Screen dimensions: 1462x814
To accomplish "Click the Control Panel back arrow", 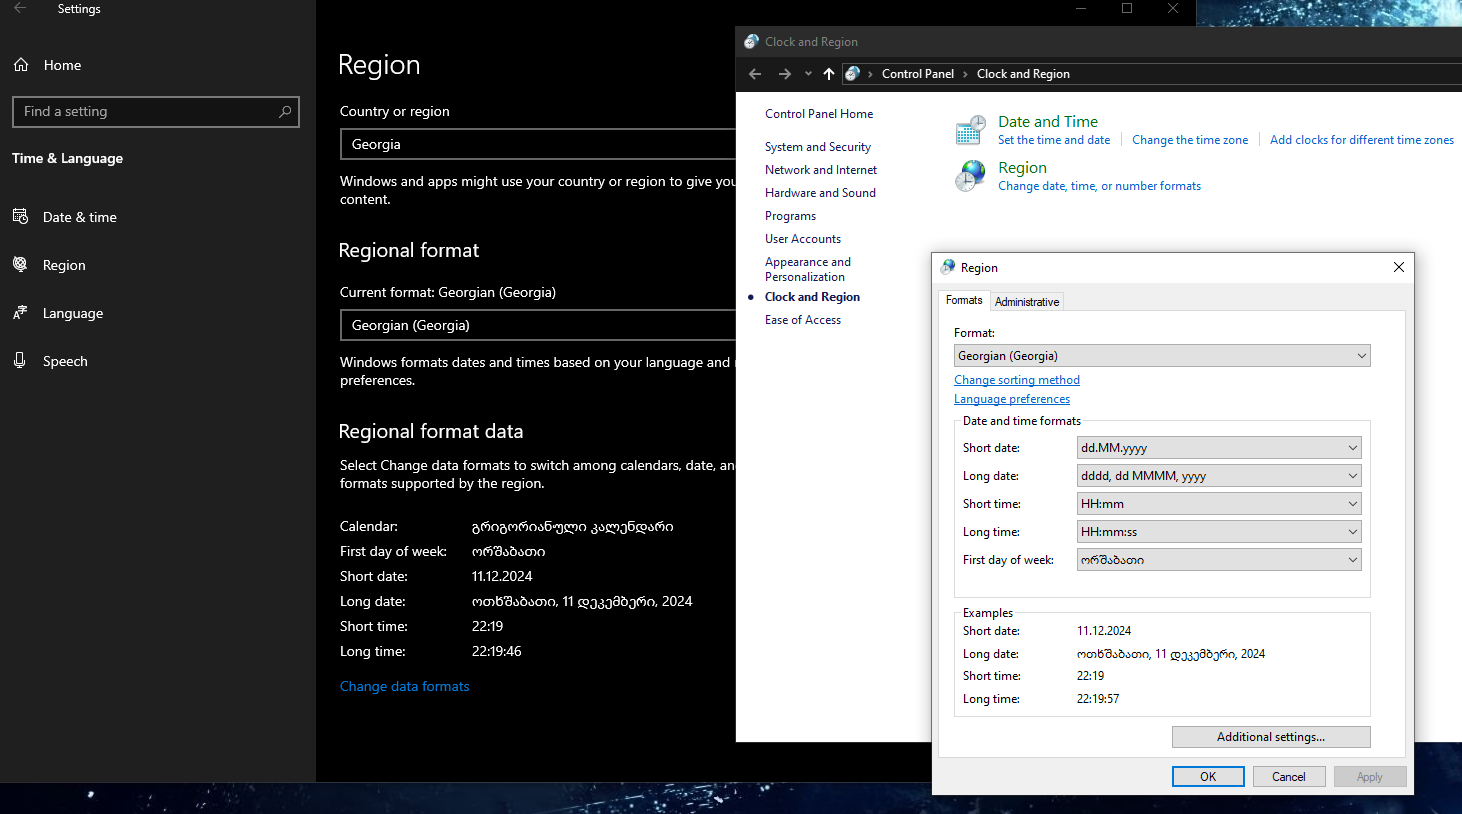I will (755, 74).
